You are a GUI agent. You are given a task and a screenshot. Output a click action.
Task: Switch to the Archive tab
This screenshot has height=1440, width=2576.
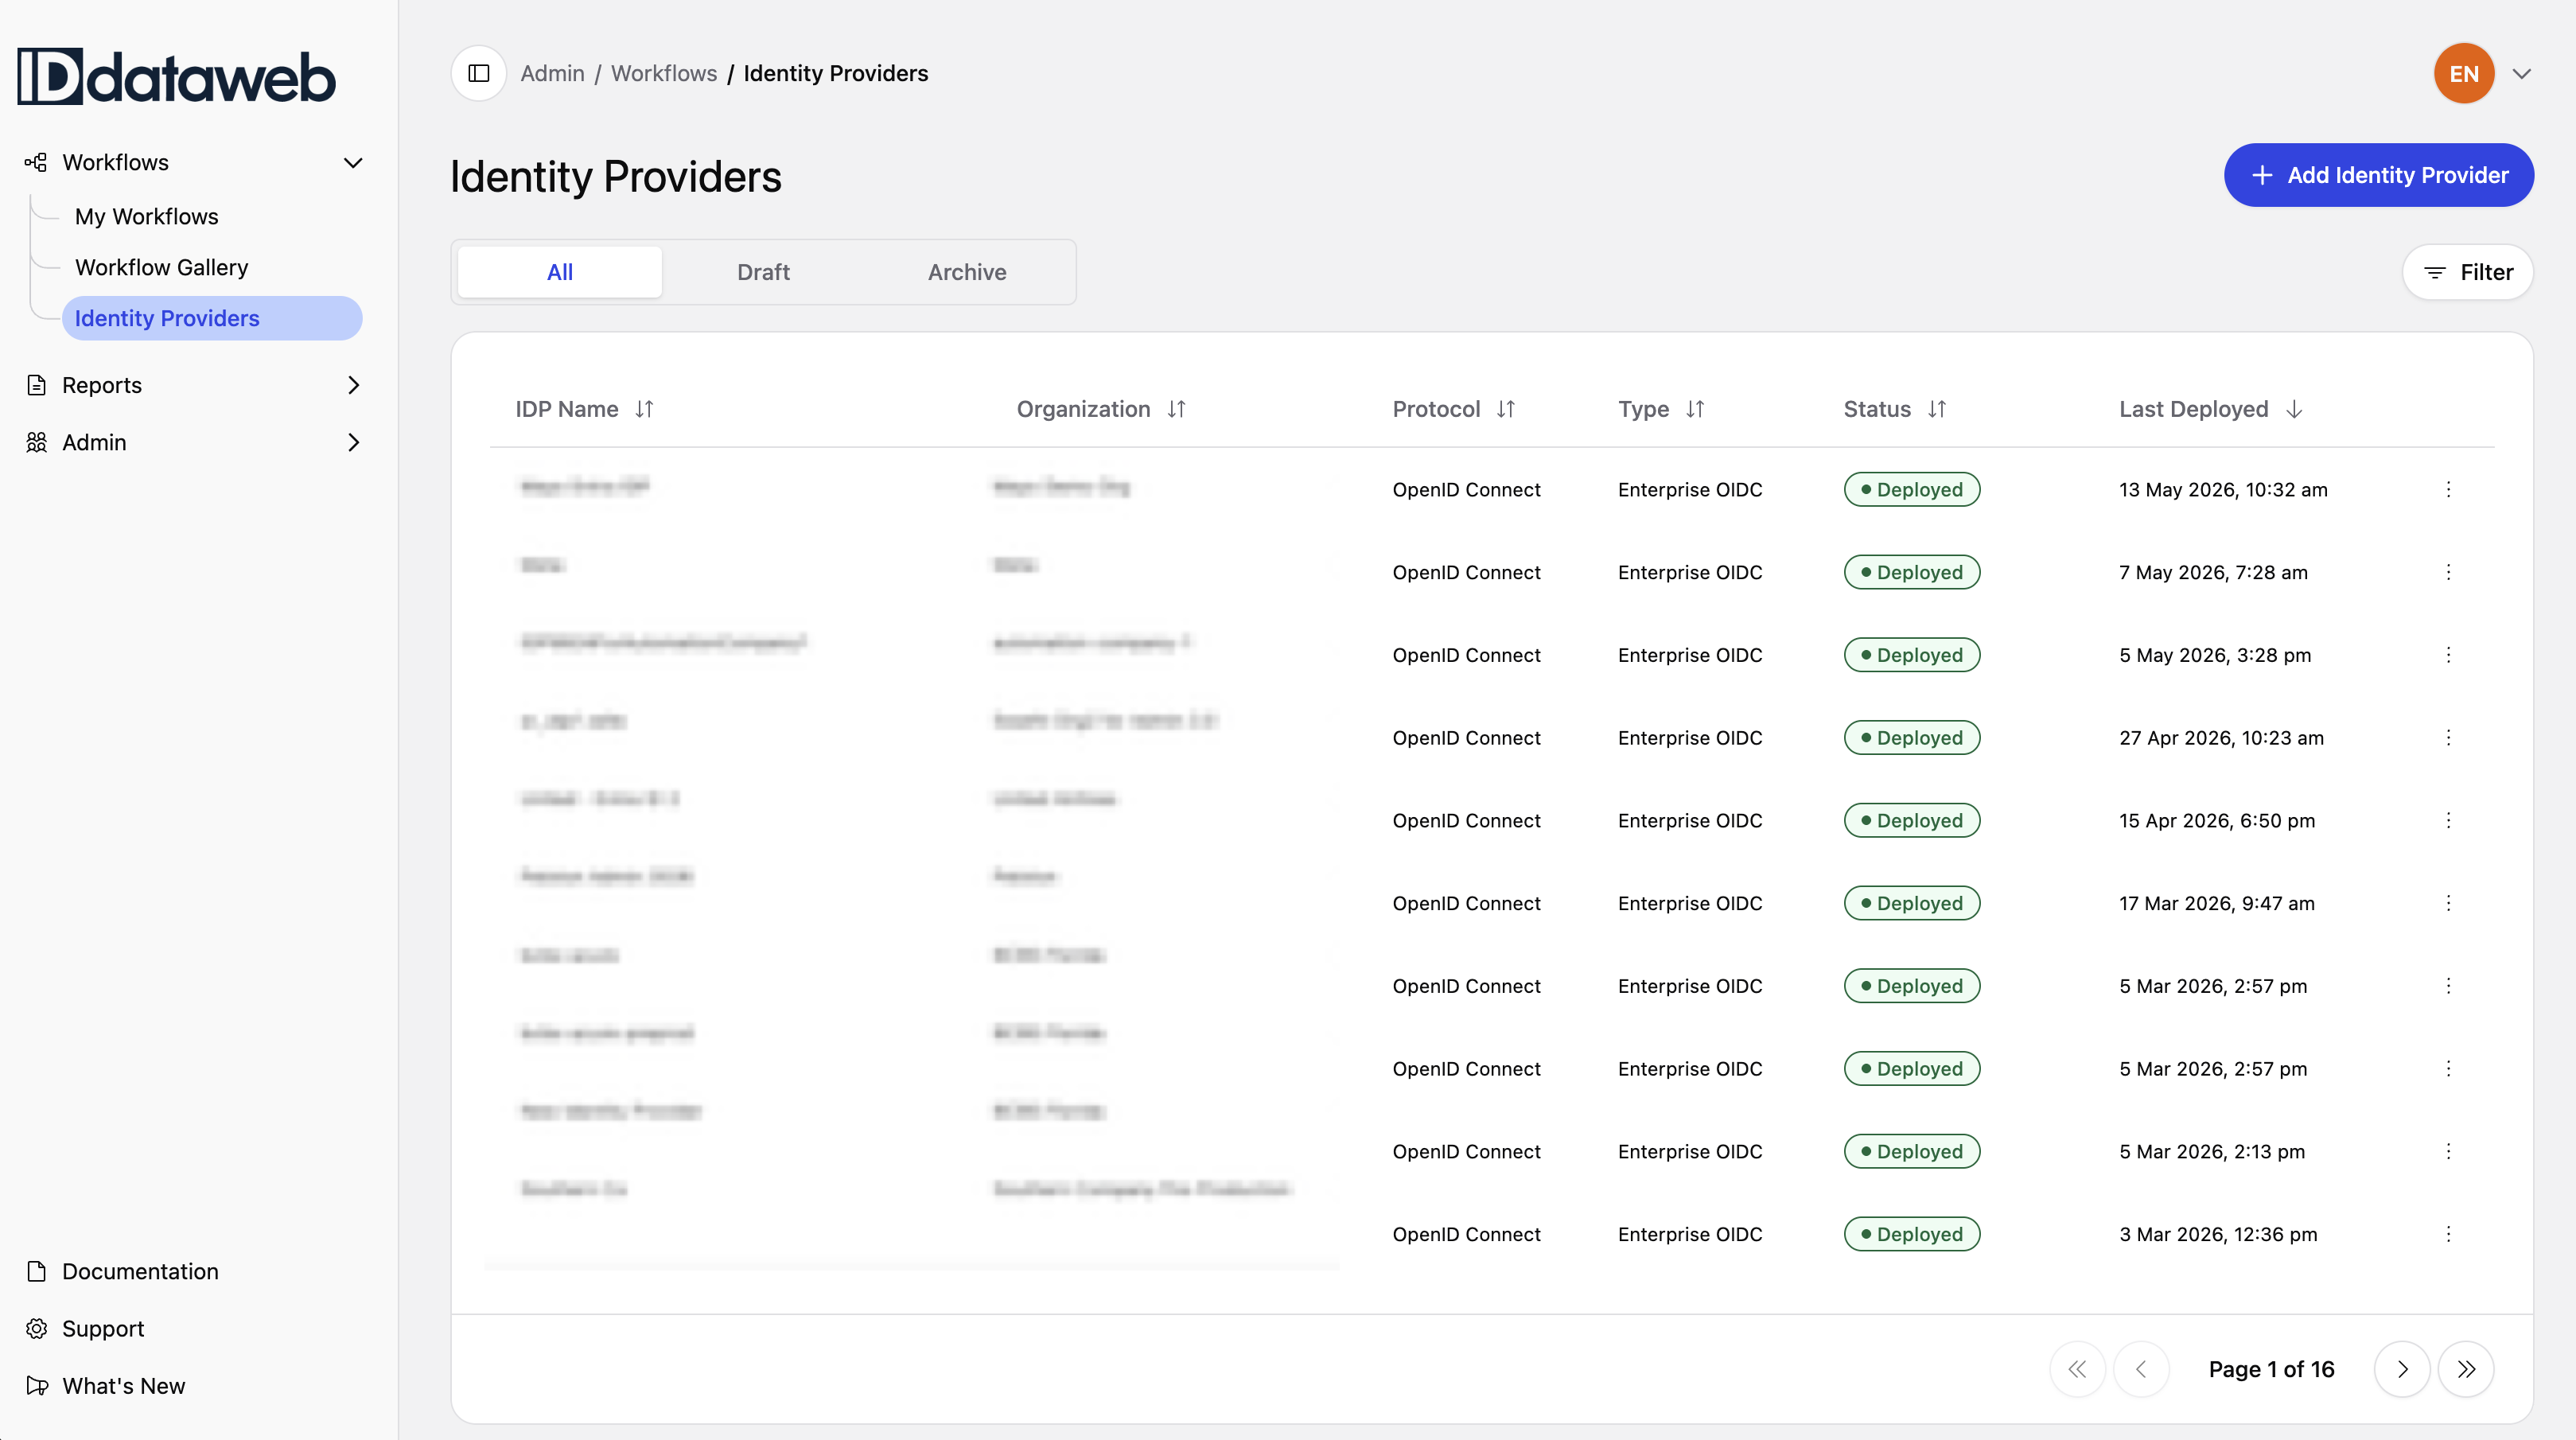click(x=967, y=272)
